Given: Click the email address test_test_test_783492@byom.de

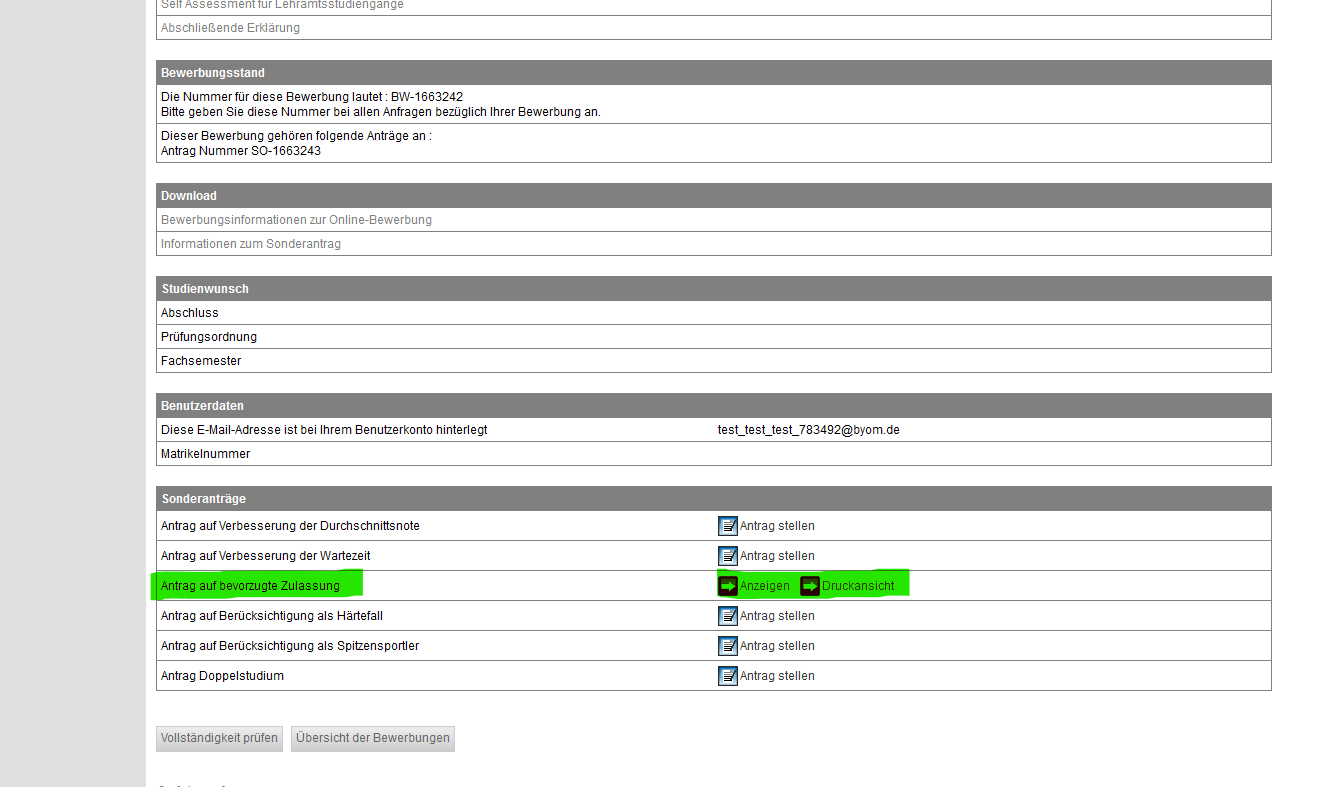Looking at the screenshot, I should tap(808, 430).
